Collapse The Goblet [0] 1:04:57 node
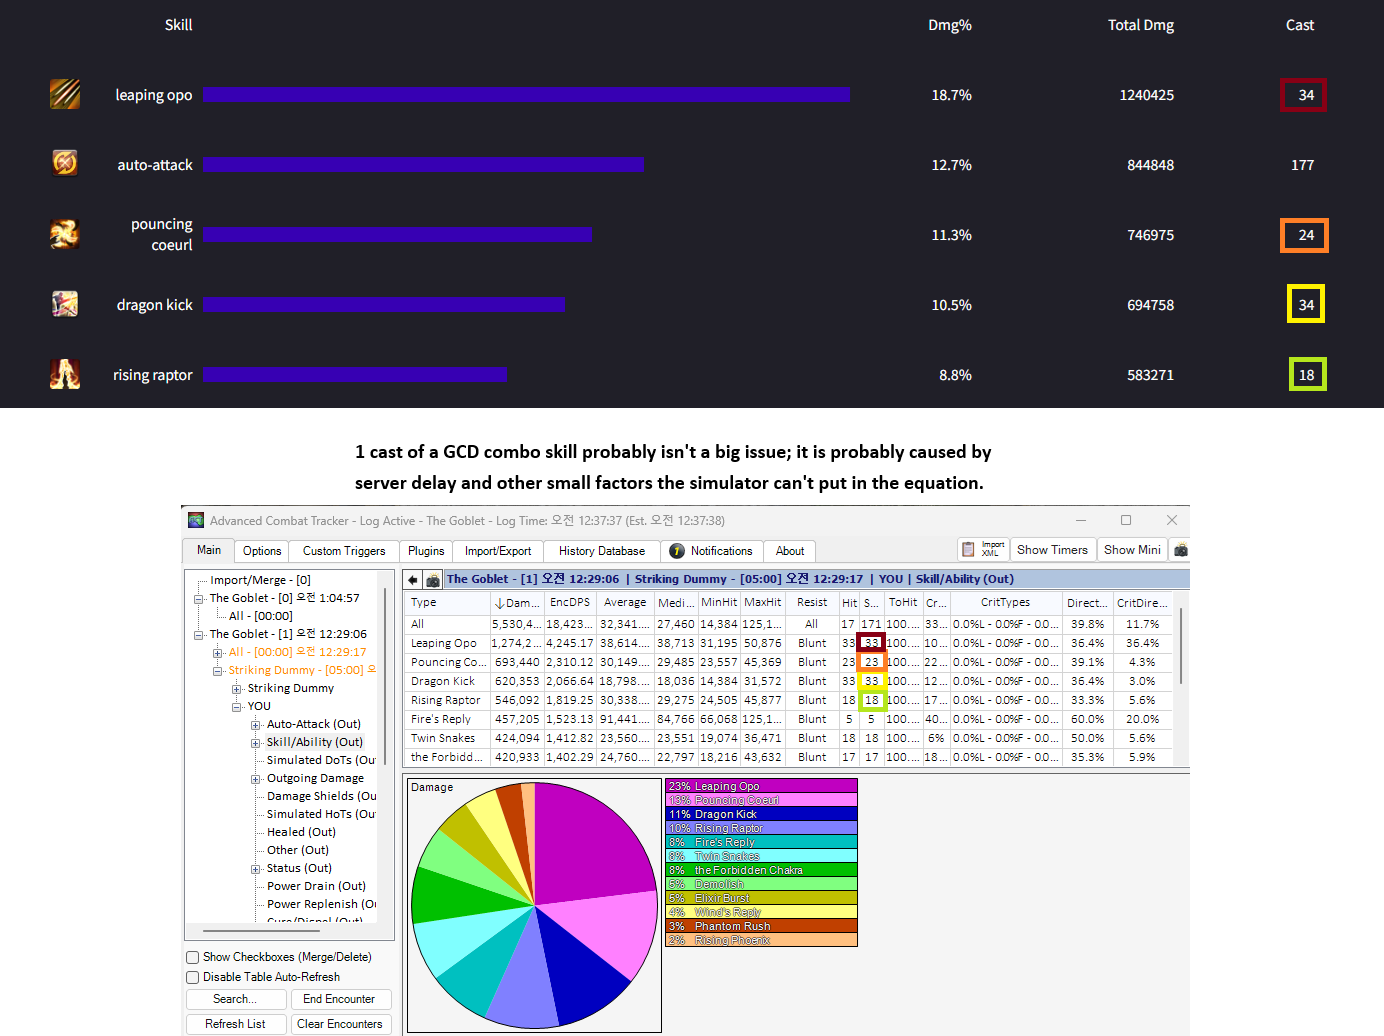1384x1036 pixels. click(x=198, y=598)
